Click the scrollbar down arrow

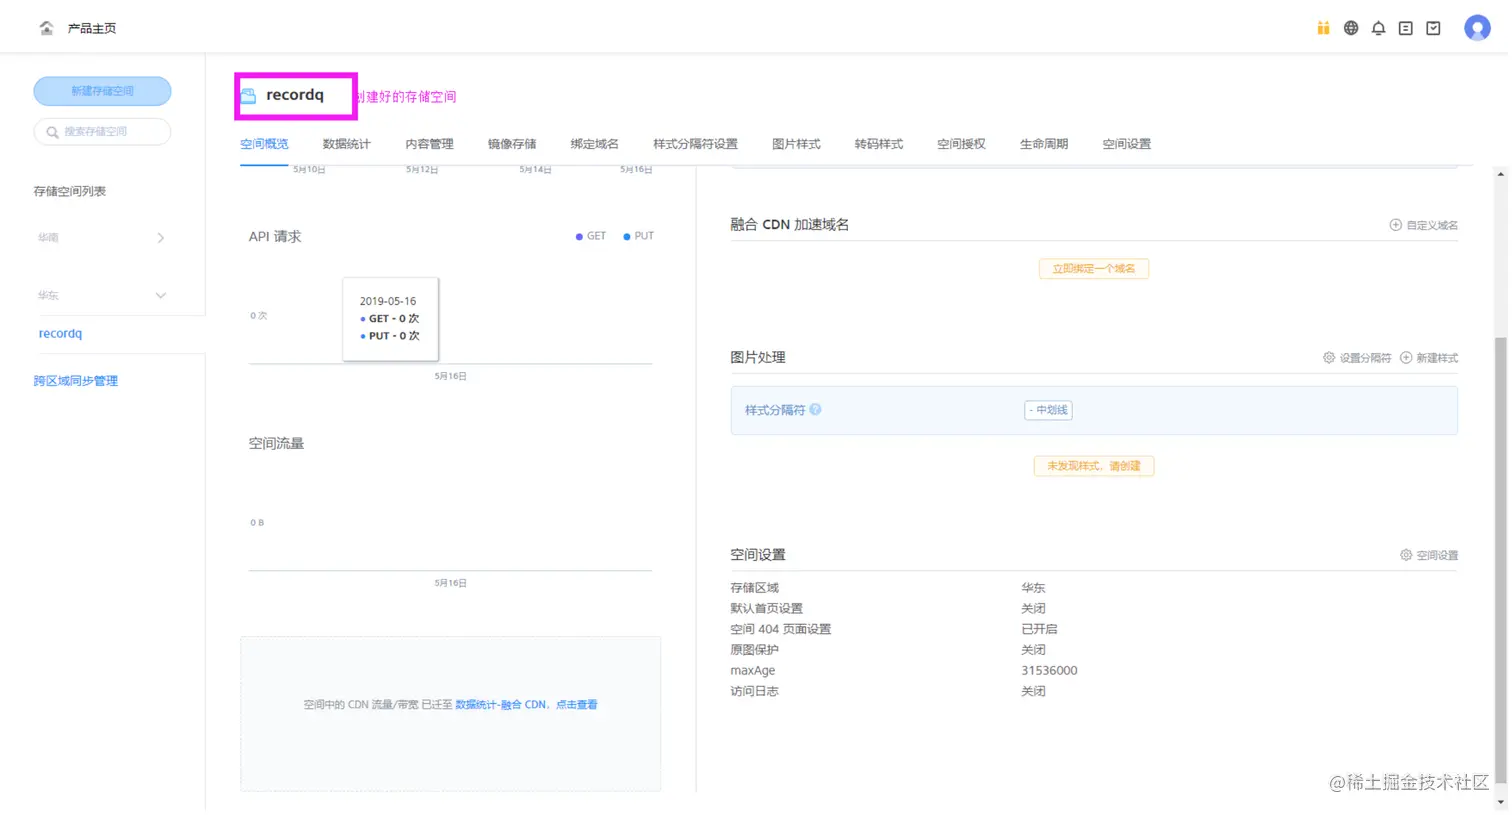click(1500, 802)
